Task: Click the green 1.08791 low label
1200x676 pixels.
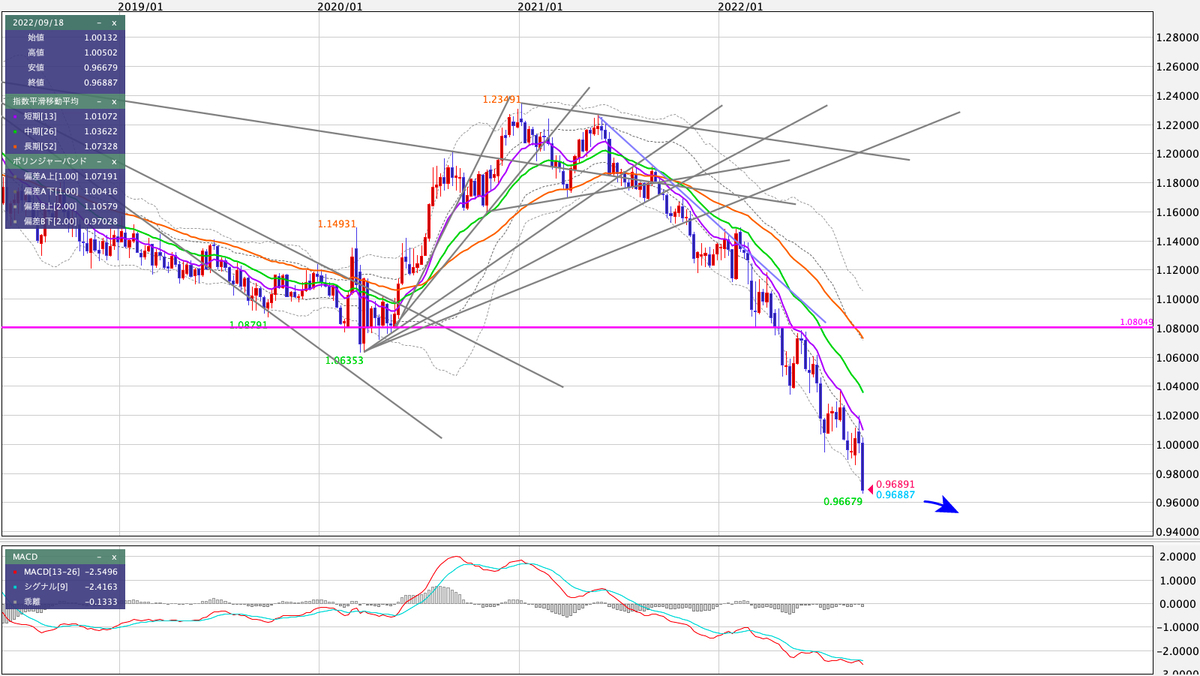Action: click(248, 325)
